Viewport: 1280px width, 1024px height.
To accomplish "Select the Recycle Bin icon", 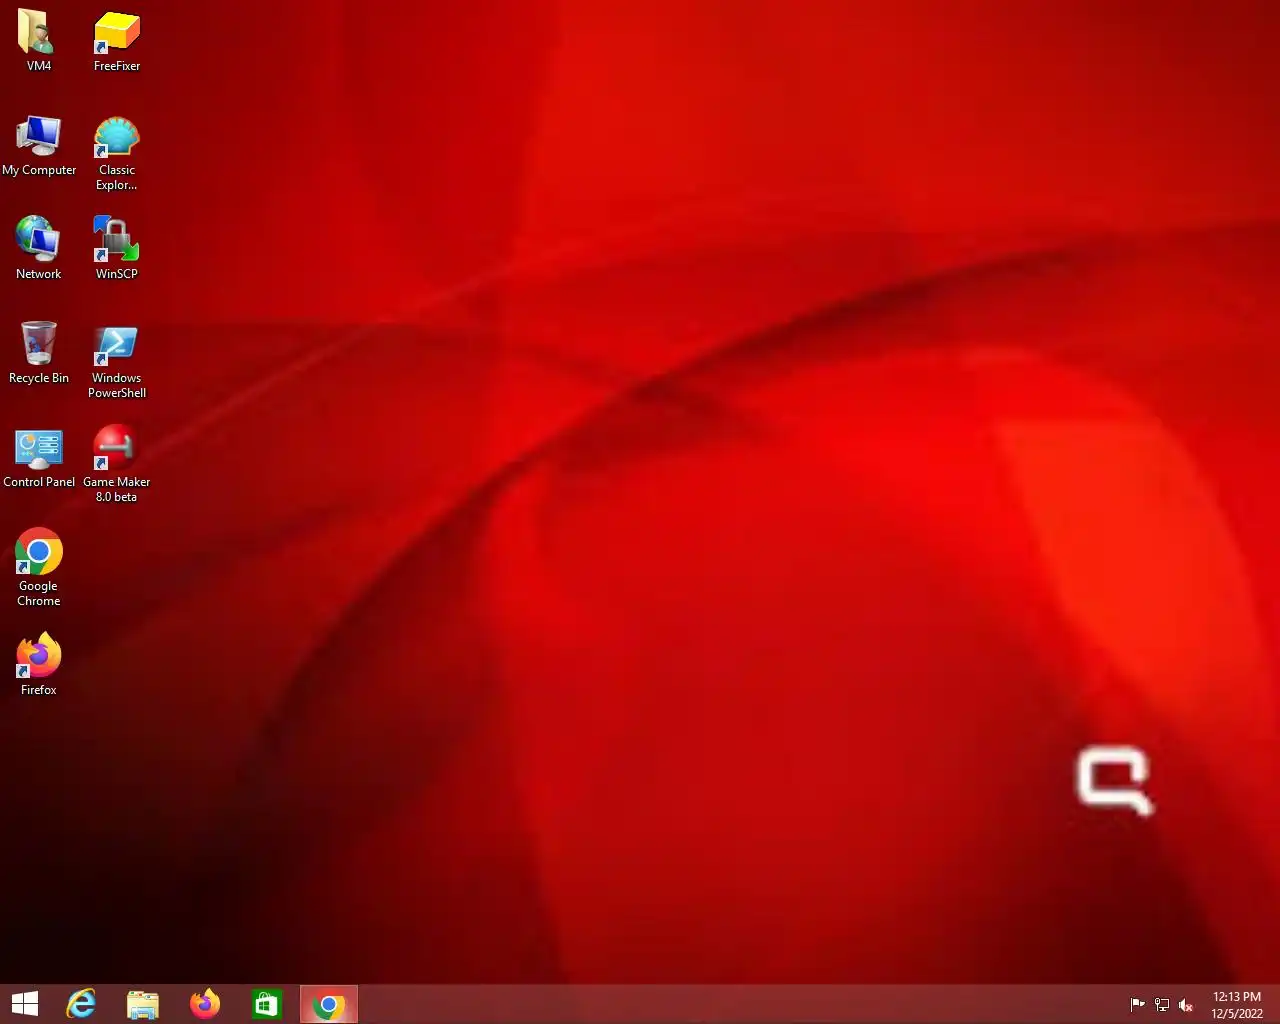I will [39, 352].
